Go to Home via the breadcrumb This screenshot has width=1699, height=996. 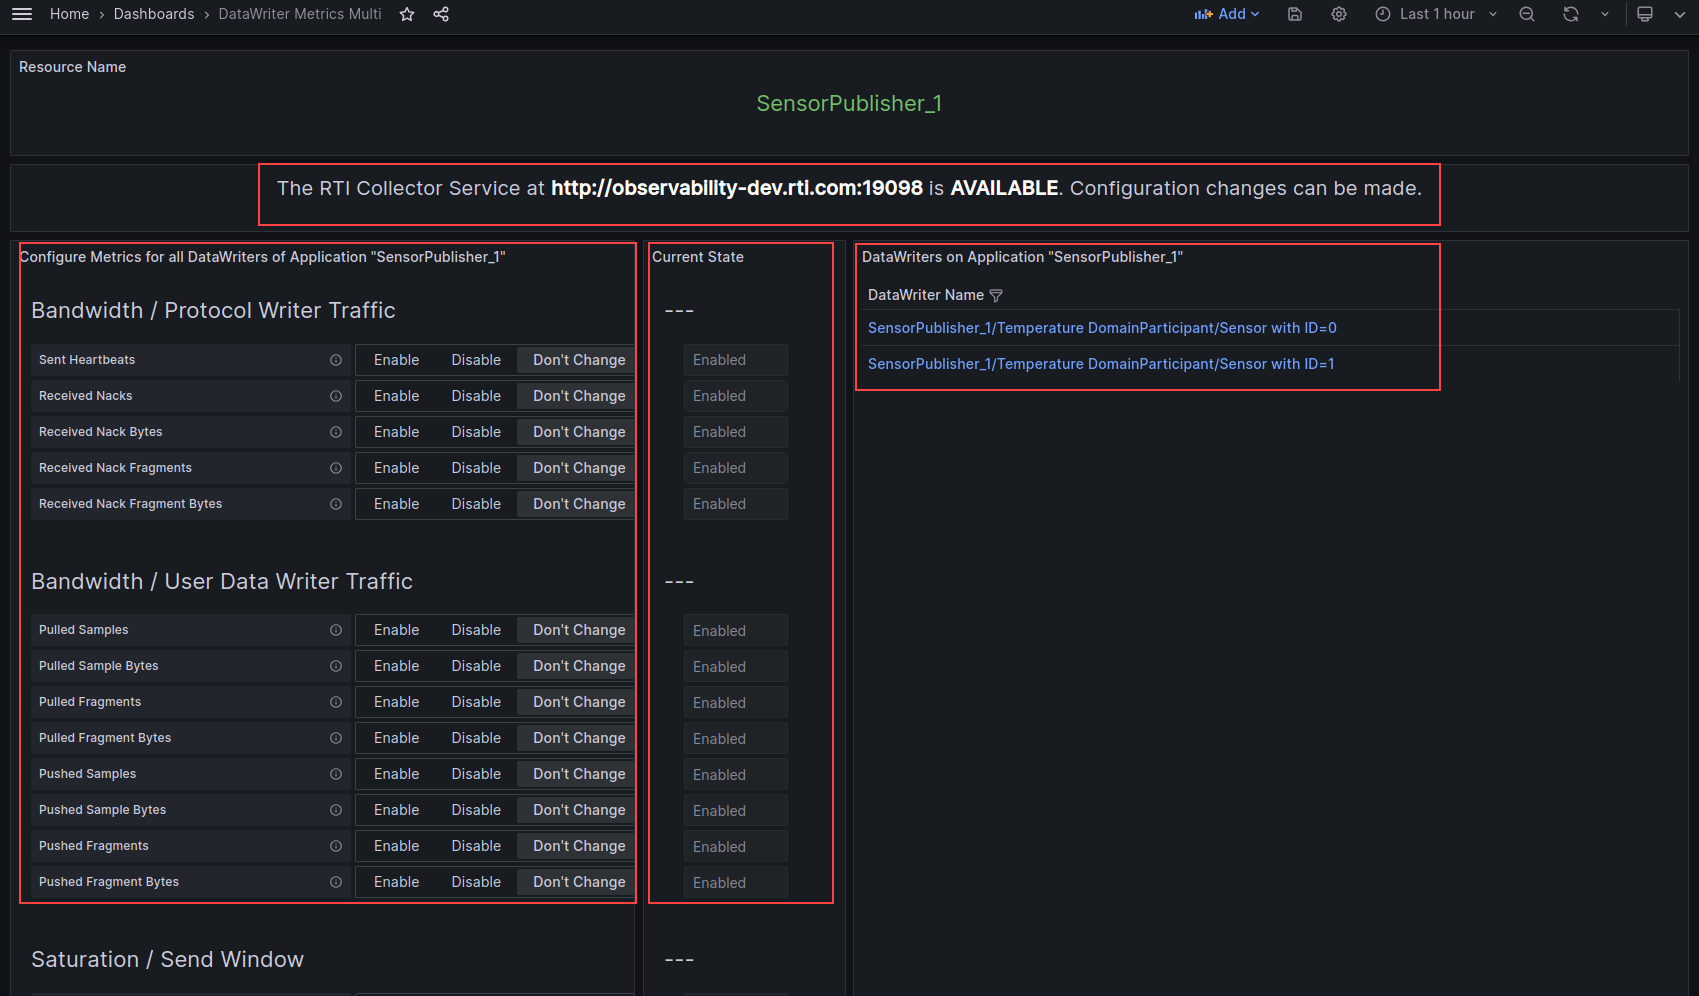(69, 14)
